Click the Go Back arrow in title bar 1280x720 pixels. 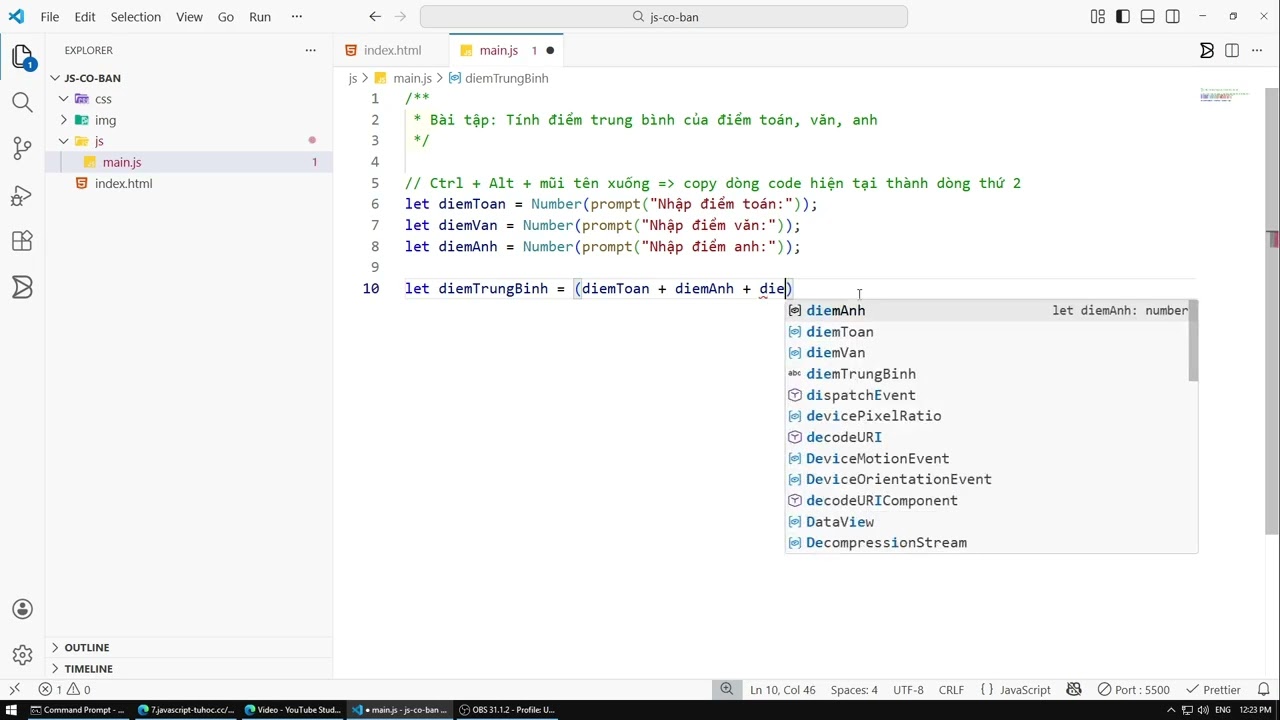click(x=375, y=16)
